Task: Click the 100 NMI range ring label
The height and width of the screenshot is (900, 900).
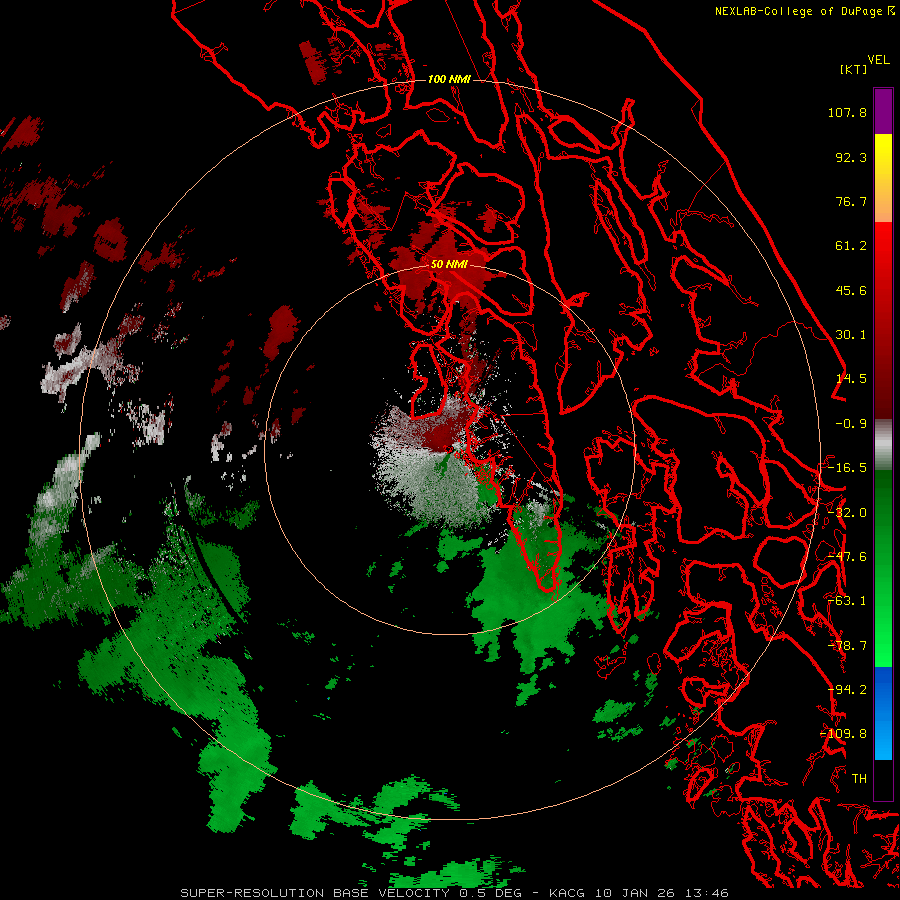Action: [x=449, y=79]
